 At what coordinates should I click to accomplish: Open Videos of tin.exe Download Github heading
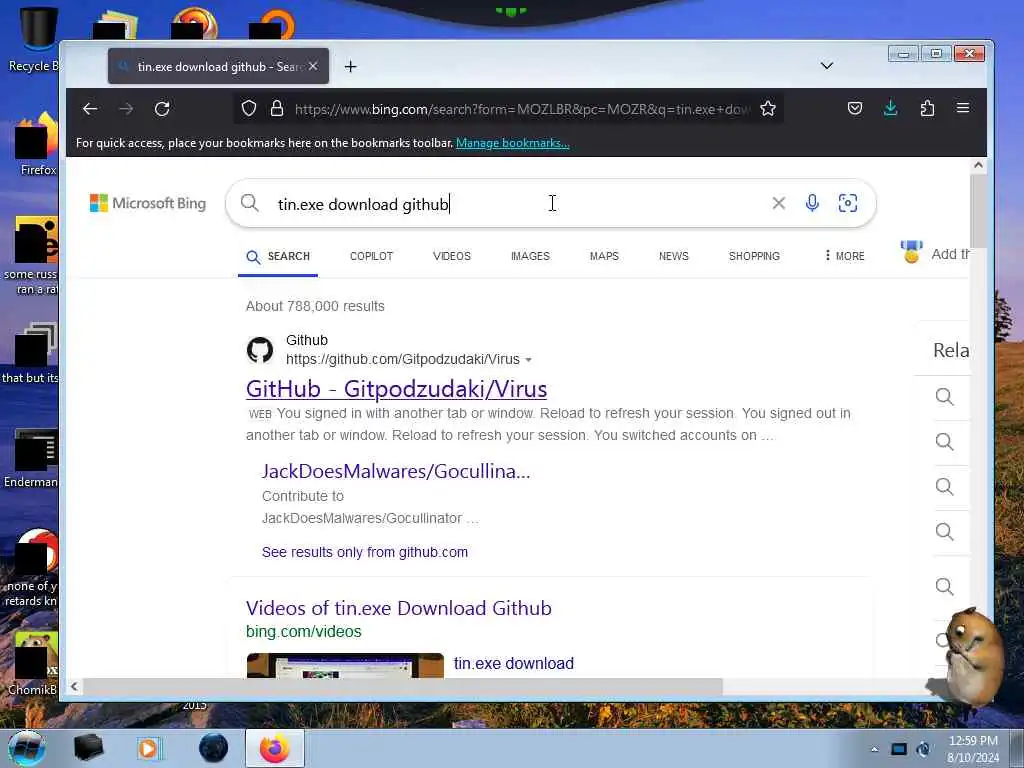coord(398,609)
